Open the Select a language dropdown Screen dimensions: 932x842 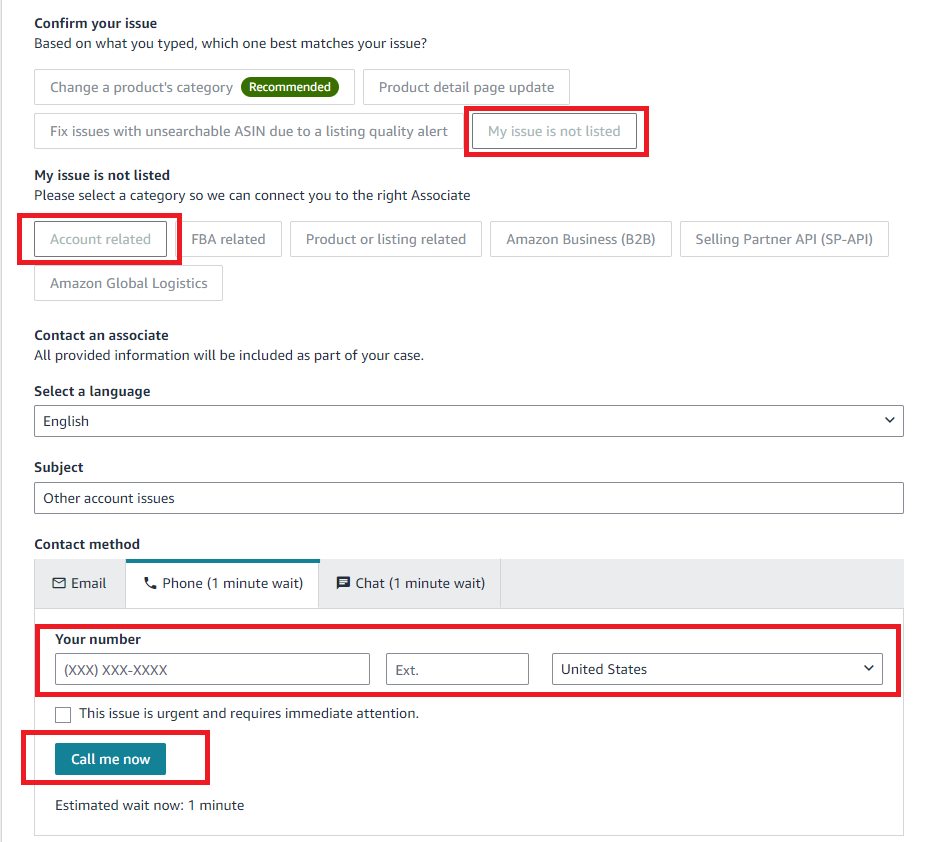pyautogui.click(x=468, y=420)
